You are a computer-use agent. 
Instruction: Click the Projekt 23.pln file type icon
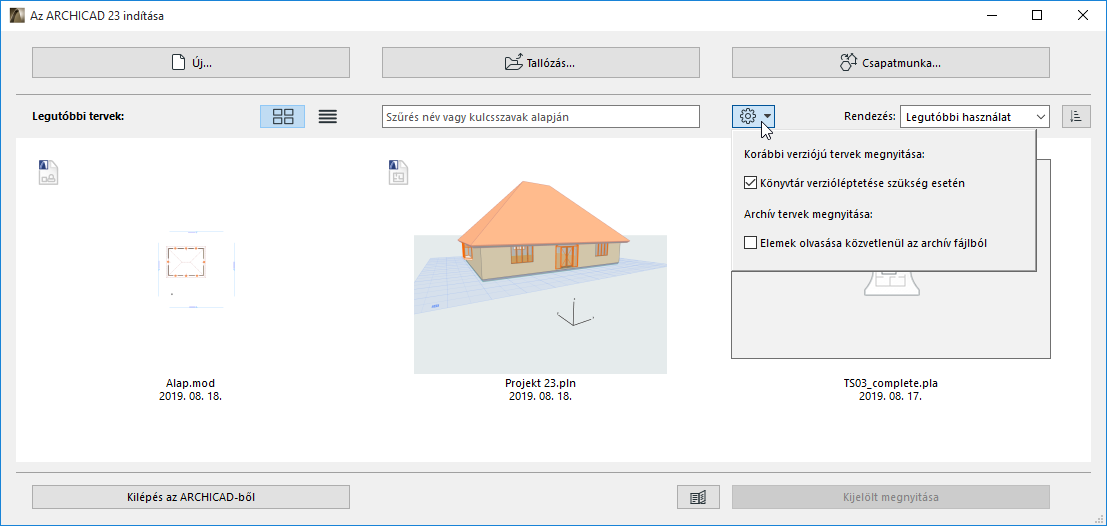tap(398, 172)
